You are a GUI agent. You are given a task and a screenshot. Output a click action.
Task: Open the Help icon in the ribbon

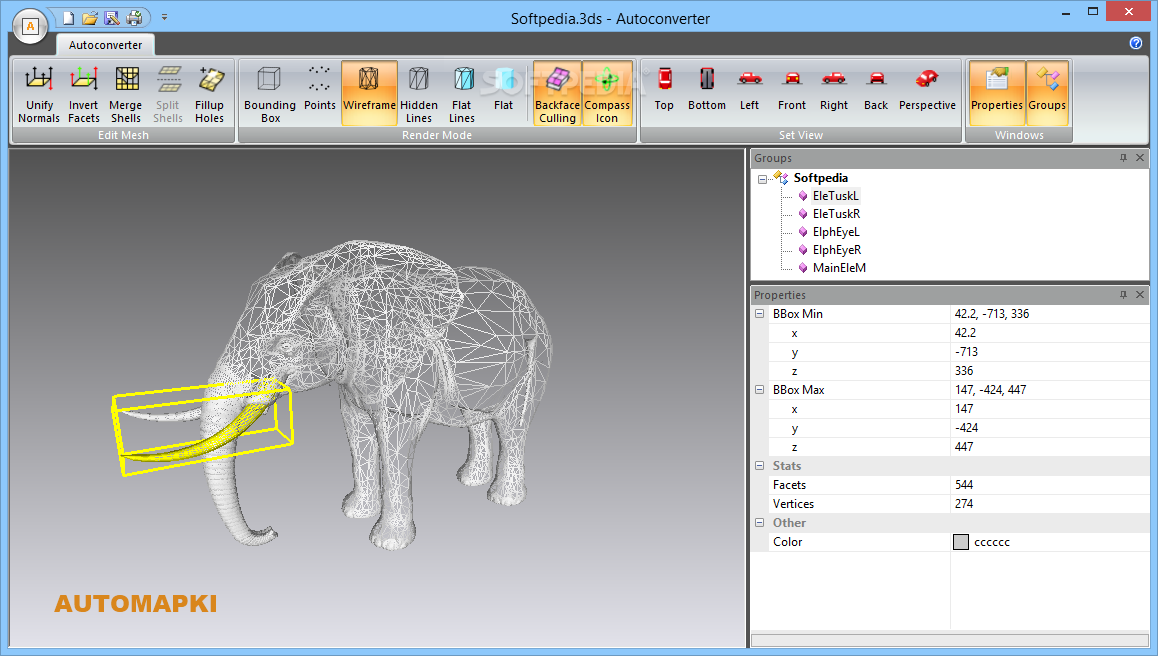pos(1136,43)
